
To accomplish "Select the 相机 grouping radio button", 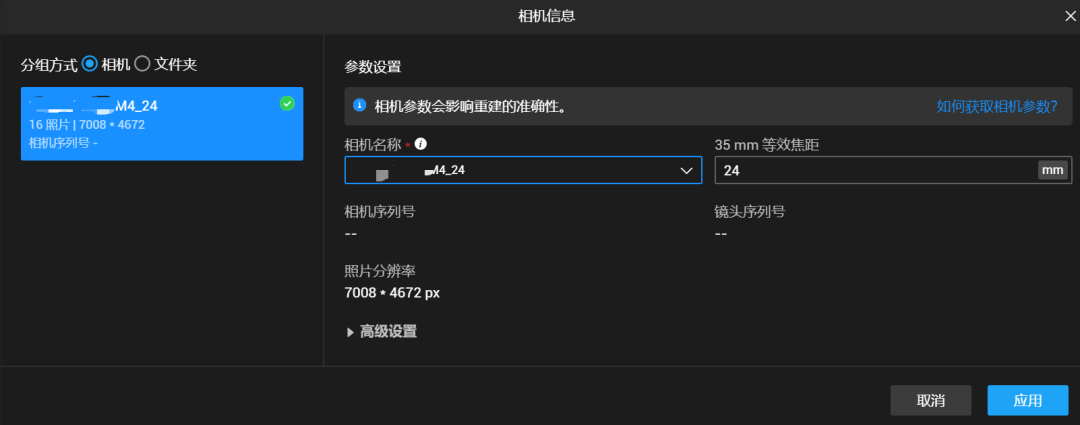I will coord(90,64).
